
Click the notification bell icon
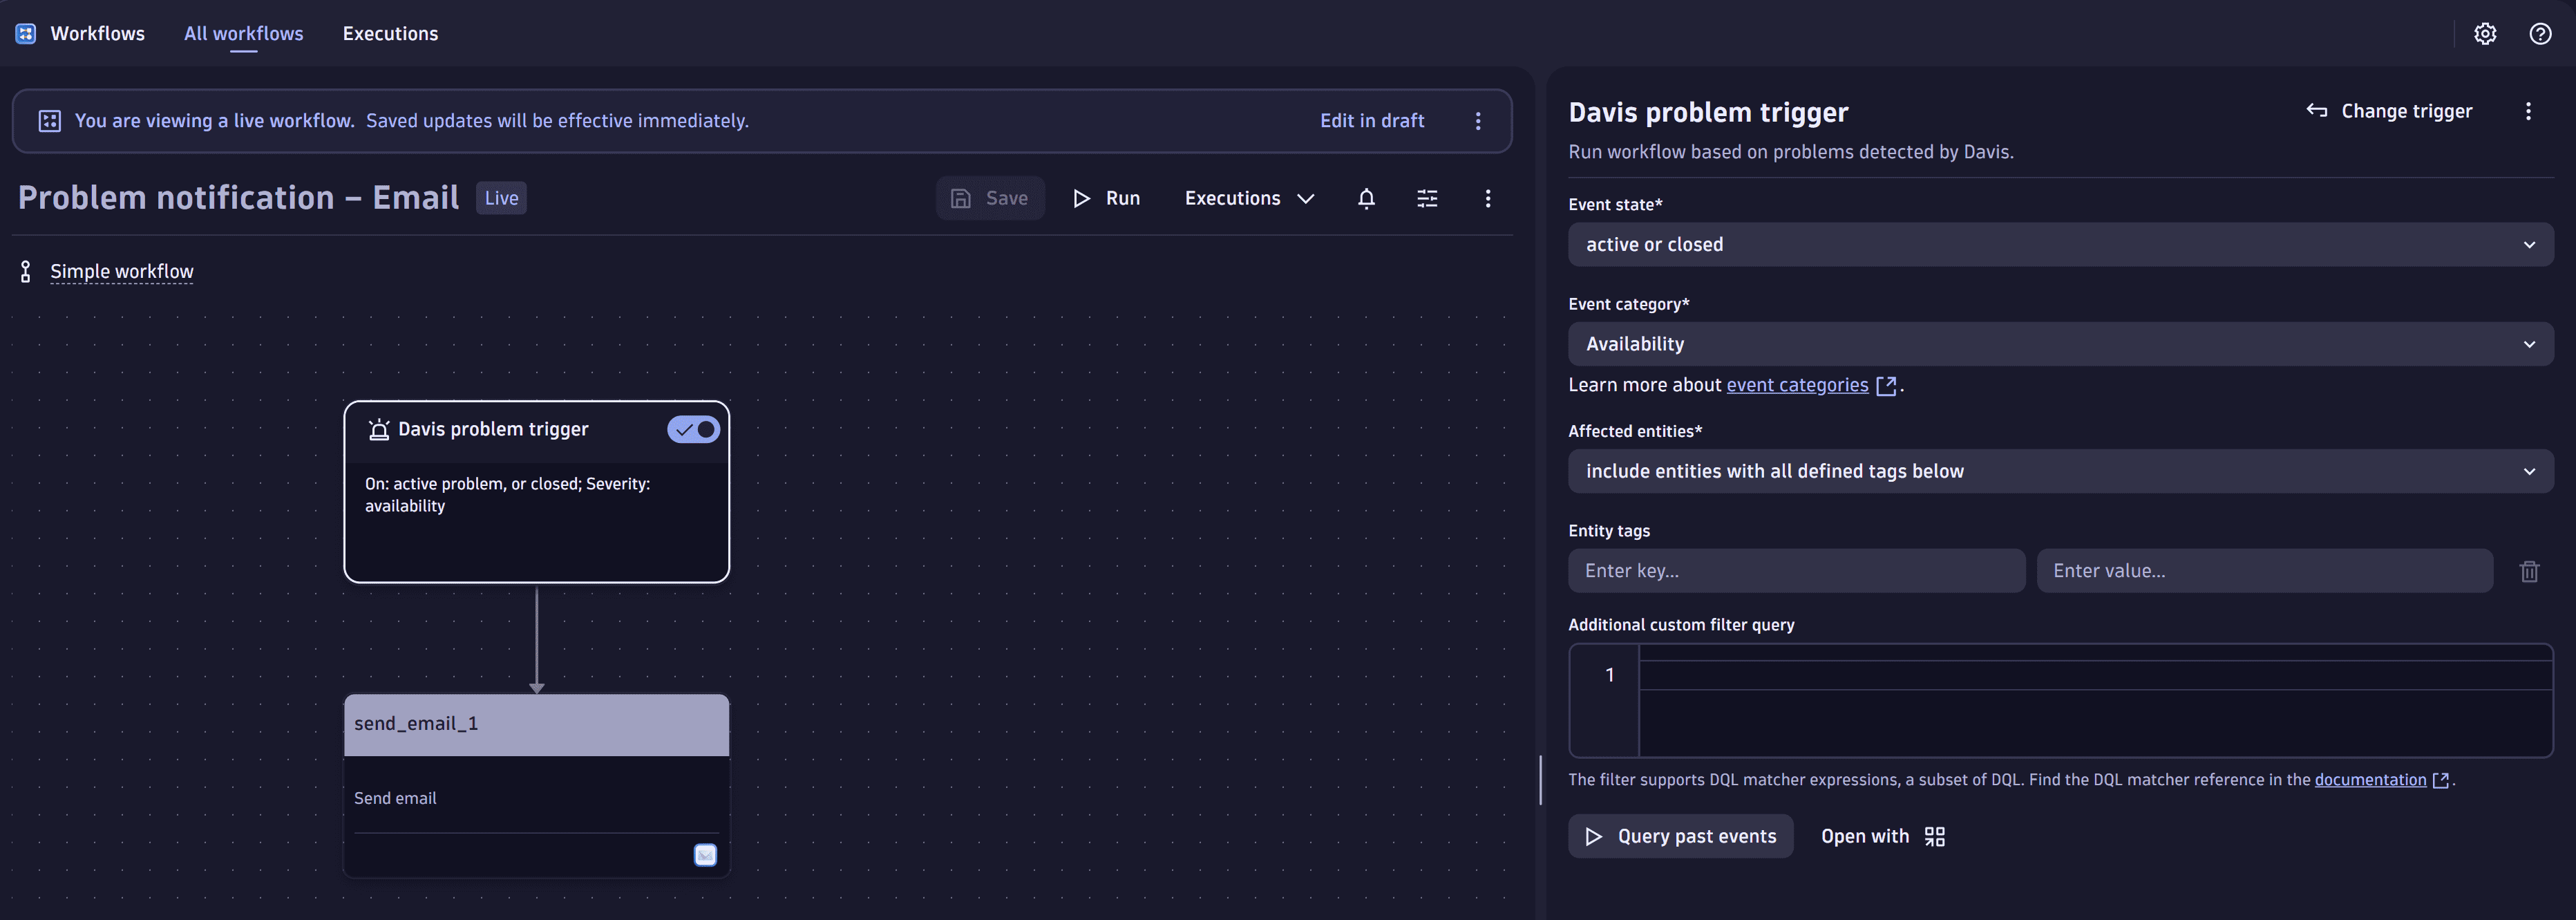click(x=1366, y=198)
